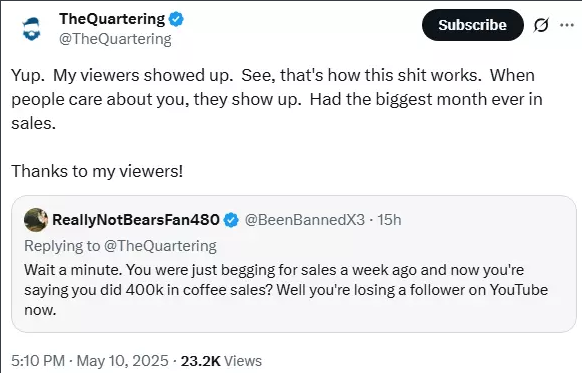The image size is (582, 373).
Task: Visit the @BeenBannedX3 handle
Action: [x=305, y=220]
